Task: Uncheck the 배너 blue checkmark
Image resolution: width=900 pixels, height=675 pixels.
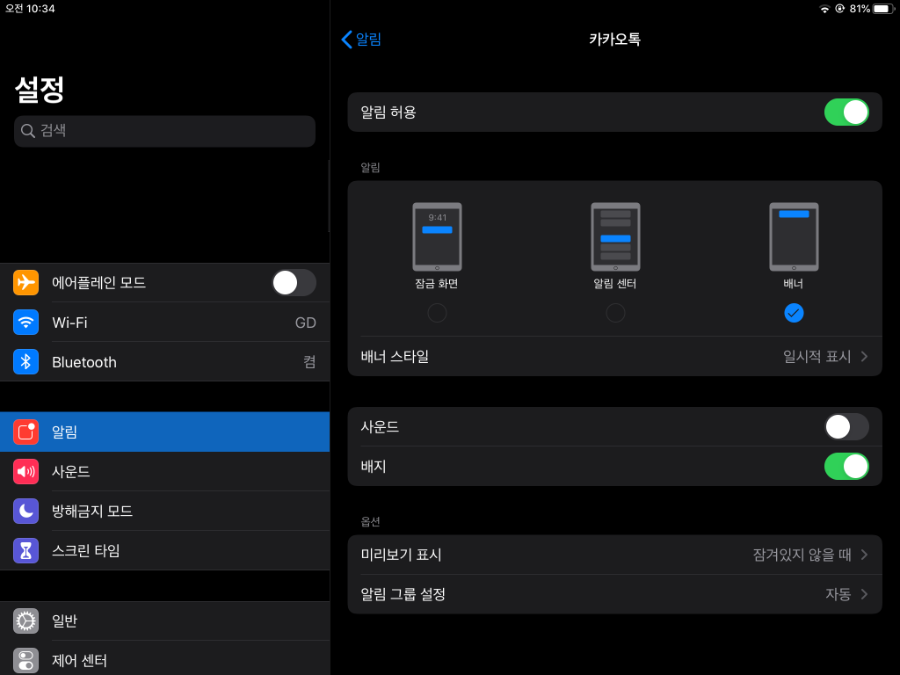Action: click(x=794, y=313)
